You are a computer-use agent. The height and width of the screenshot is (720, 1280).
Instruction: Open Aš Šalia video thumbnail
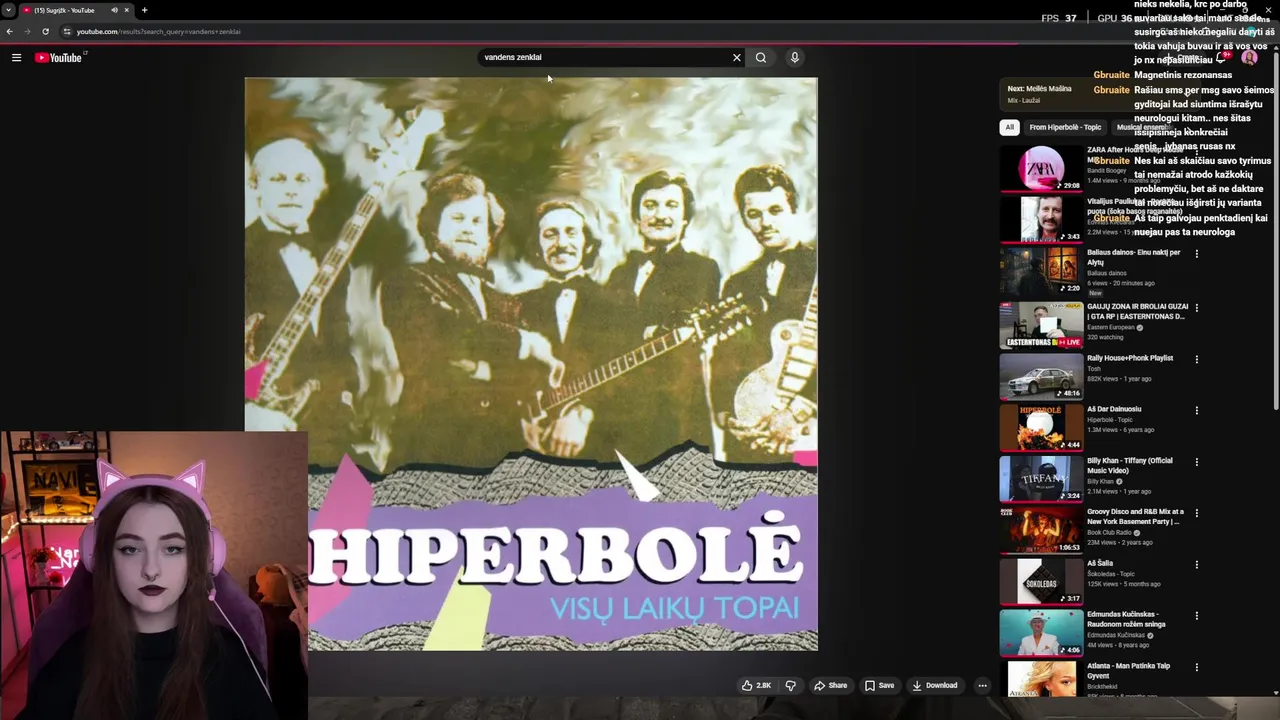pos(1041,580)
